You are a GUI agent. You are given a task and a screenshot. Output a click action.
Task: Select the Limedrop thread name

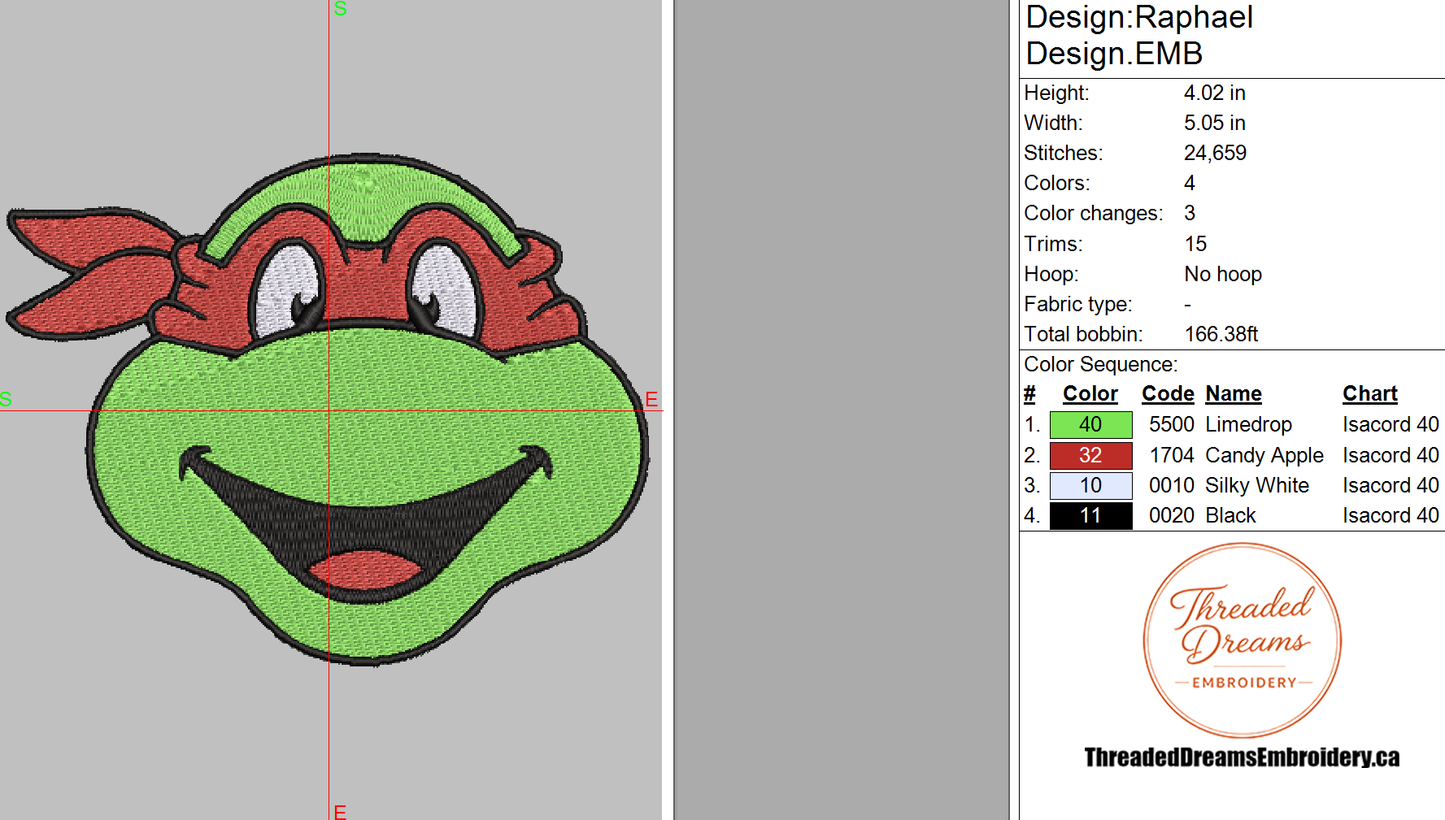click(x=1248, y=425)
